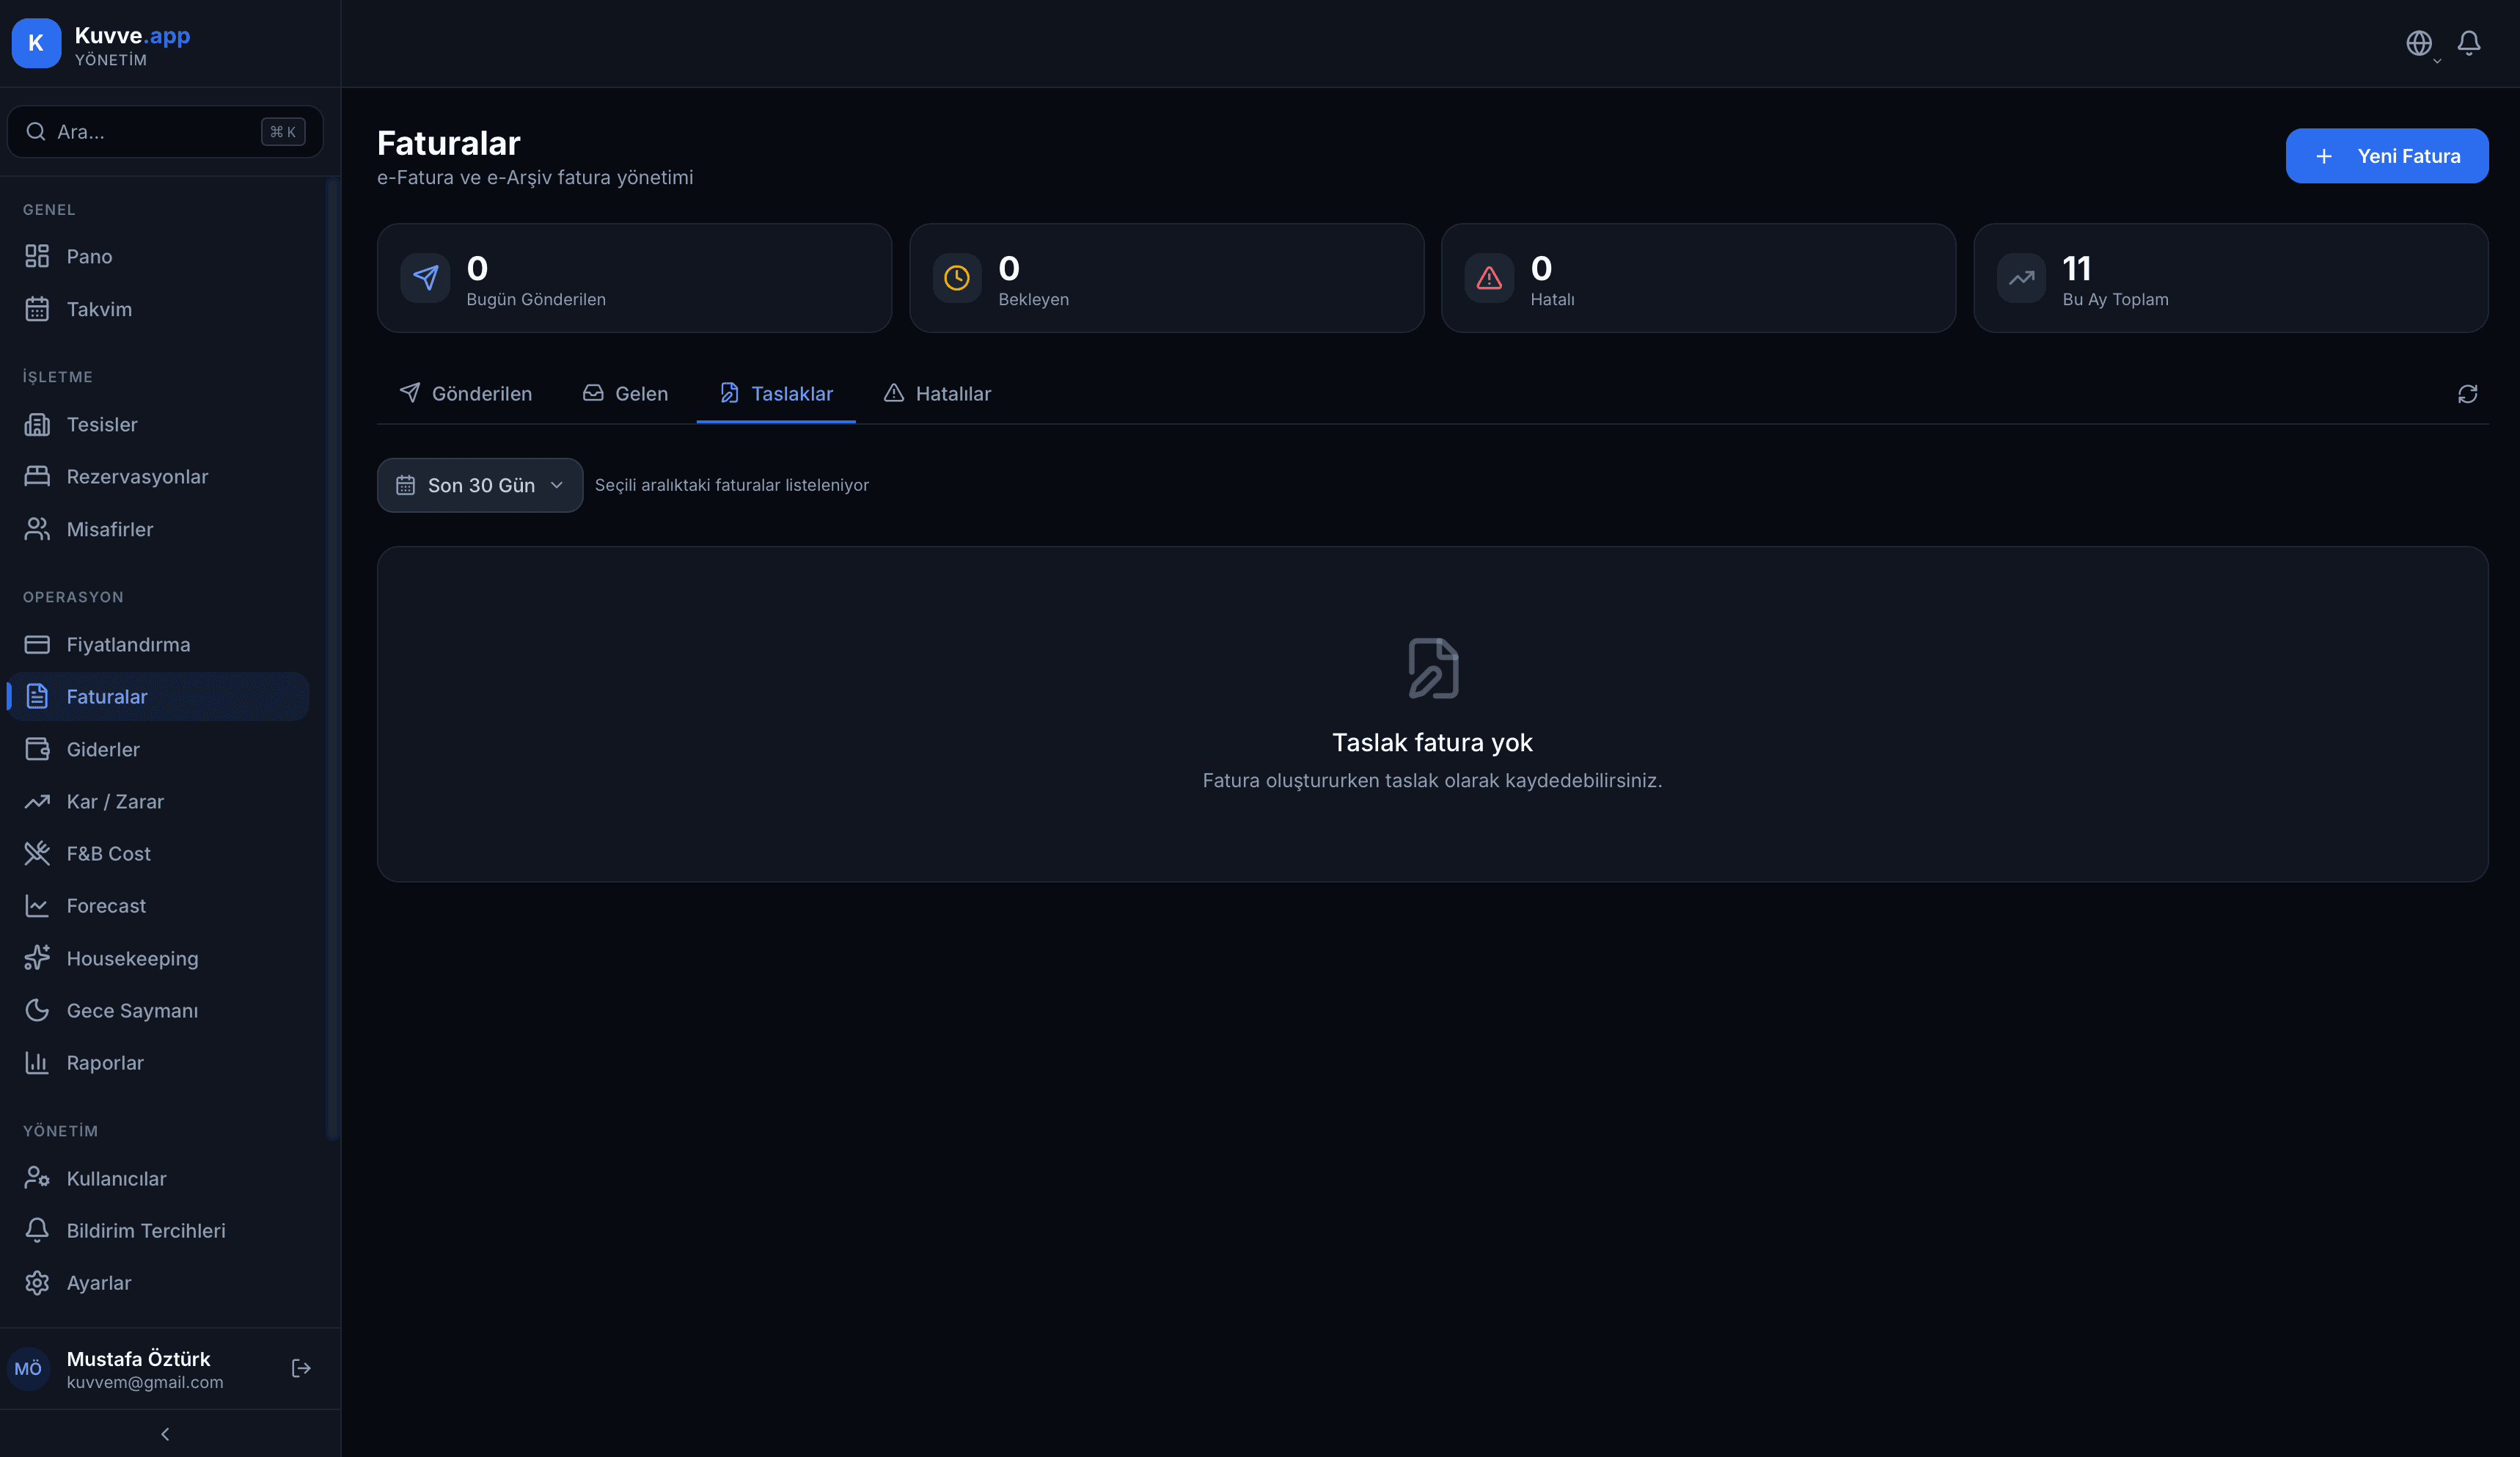
Task: Go to Tesisler in sidebar
Action: 158,424
